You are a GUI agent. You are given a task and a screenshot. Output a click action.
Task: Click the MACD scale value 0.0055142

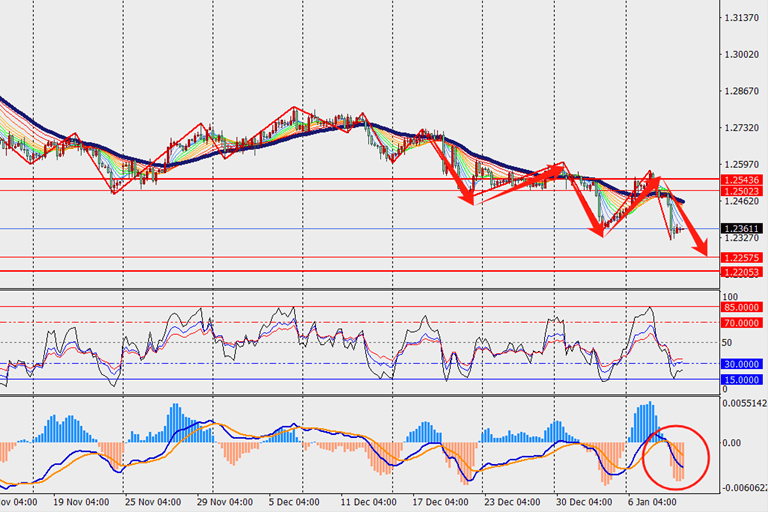745,403
